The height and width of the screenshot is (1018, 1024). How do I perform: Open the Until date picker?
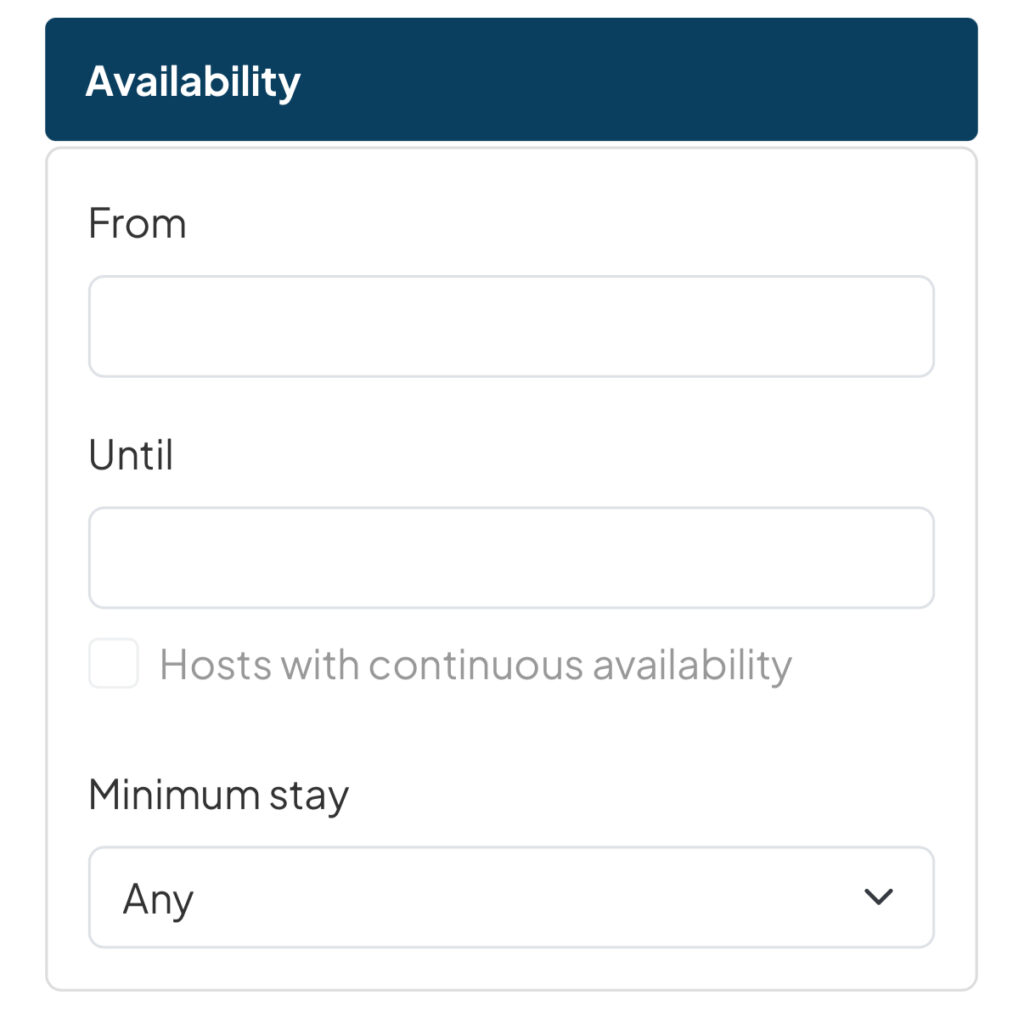coord(511,558)
